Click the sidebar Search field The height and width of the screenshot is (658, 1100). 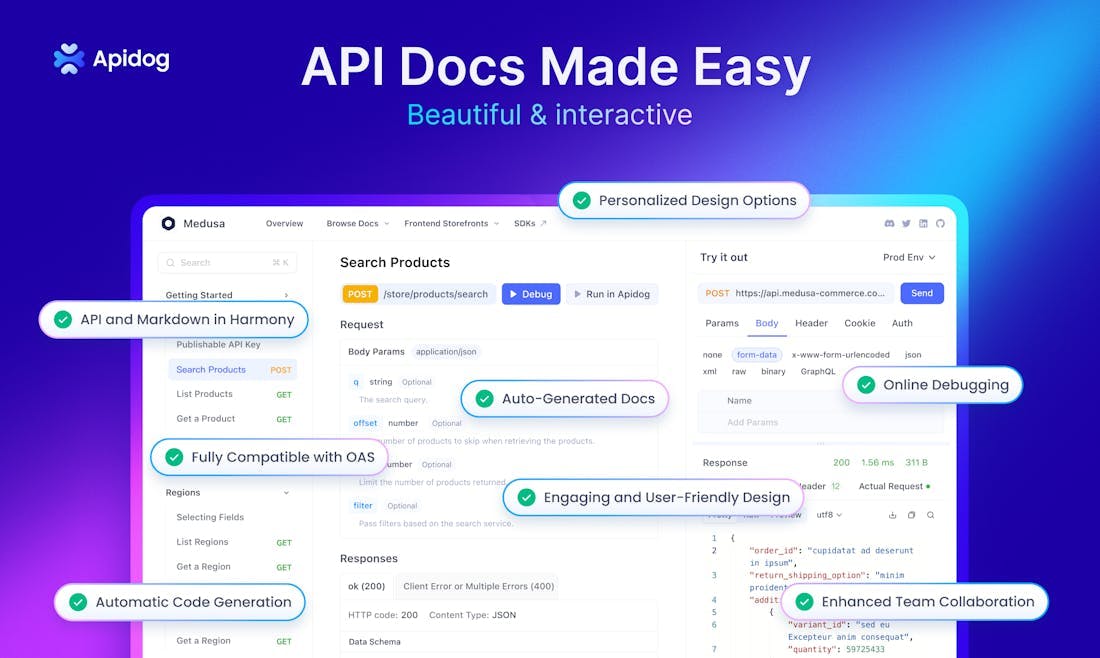pyautogui.click(x=226, y=263)
